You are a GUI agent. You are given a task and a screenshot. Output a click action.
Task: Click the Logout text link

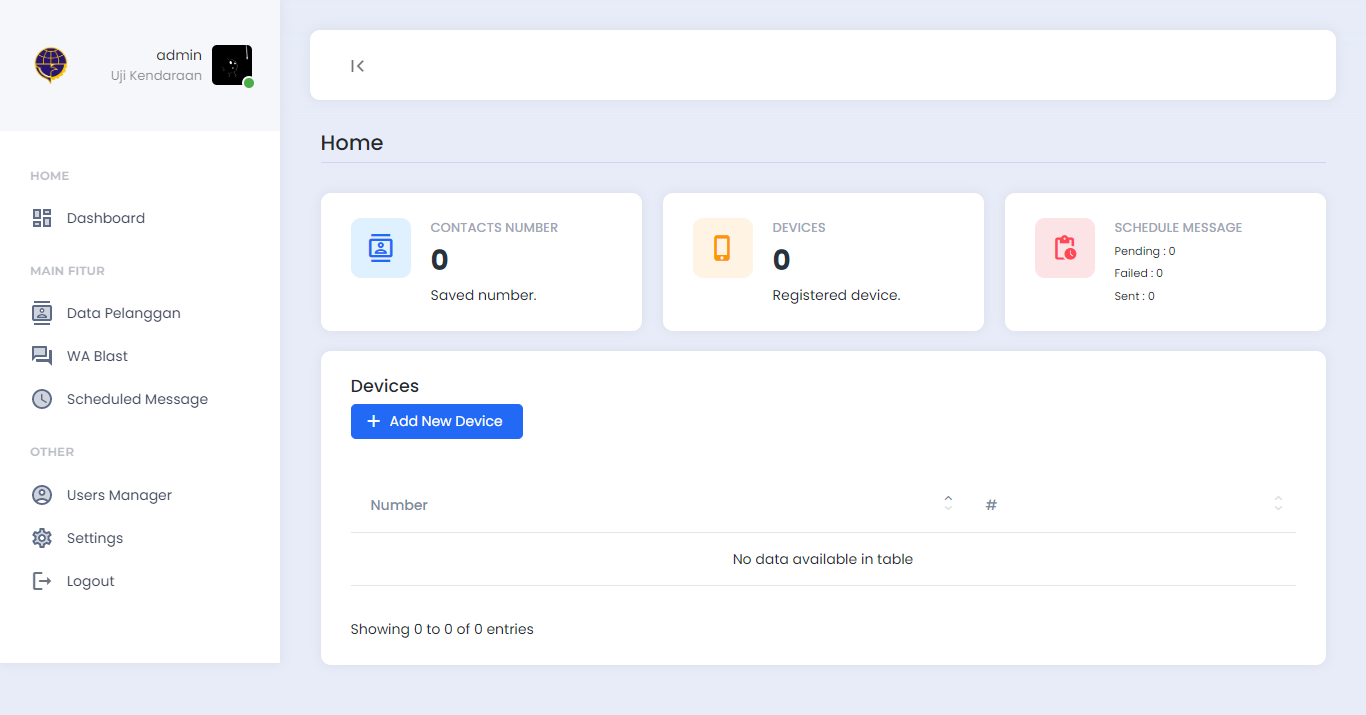pyautogui.click(x=90, y=580)
